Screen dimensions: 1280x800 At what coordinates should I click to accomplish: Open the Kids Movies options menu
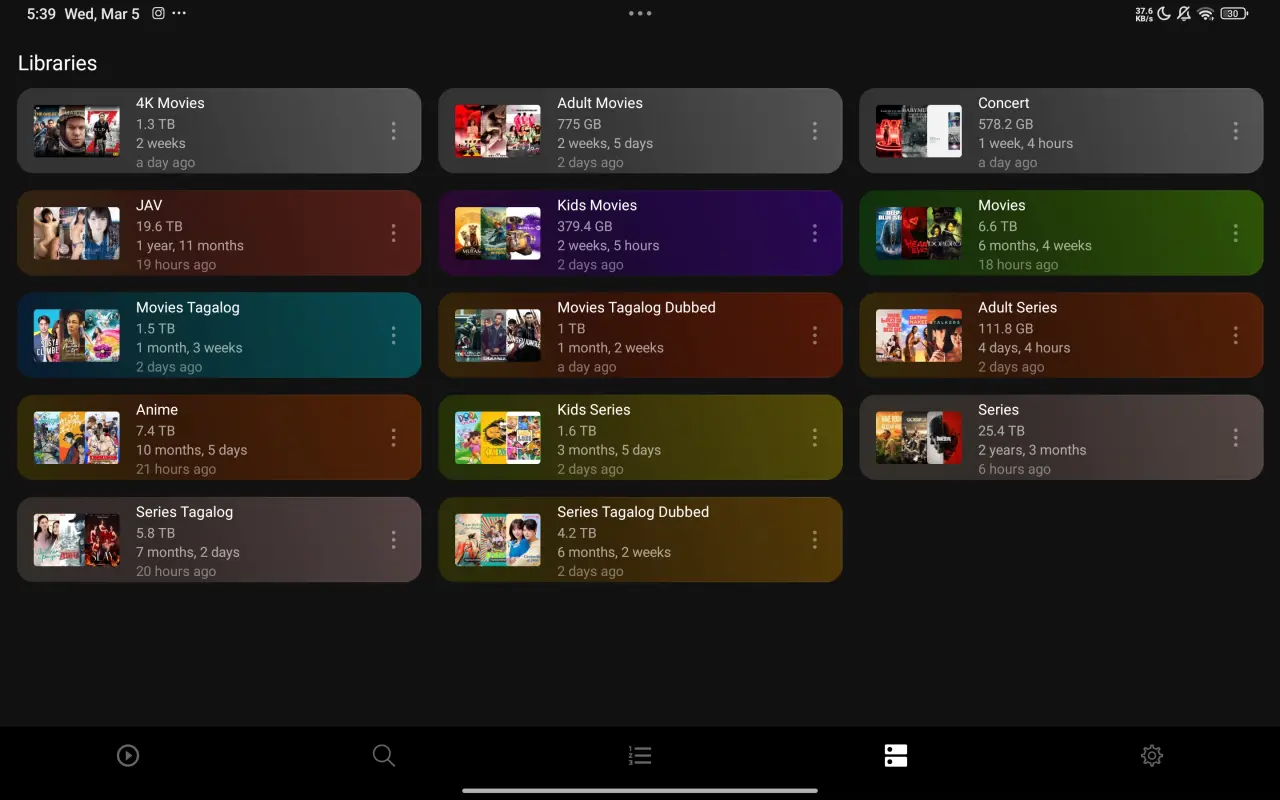tap(814, 233)
